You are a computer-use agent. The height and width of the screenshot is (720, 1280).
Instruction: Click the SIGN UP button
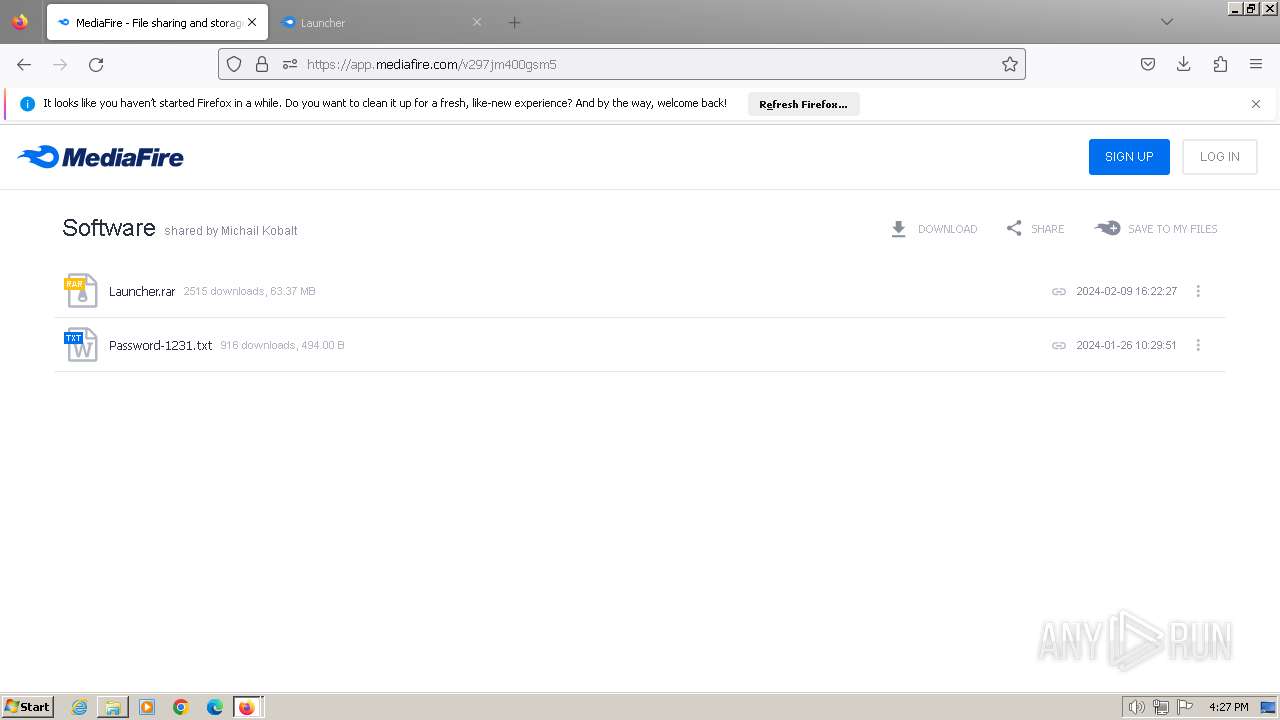pyautogui.click(x=1129, y=157)
